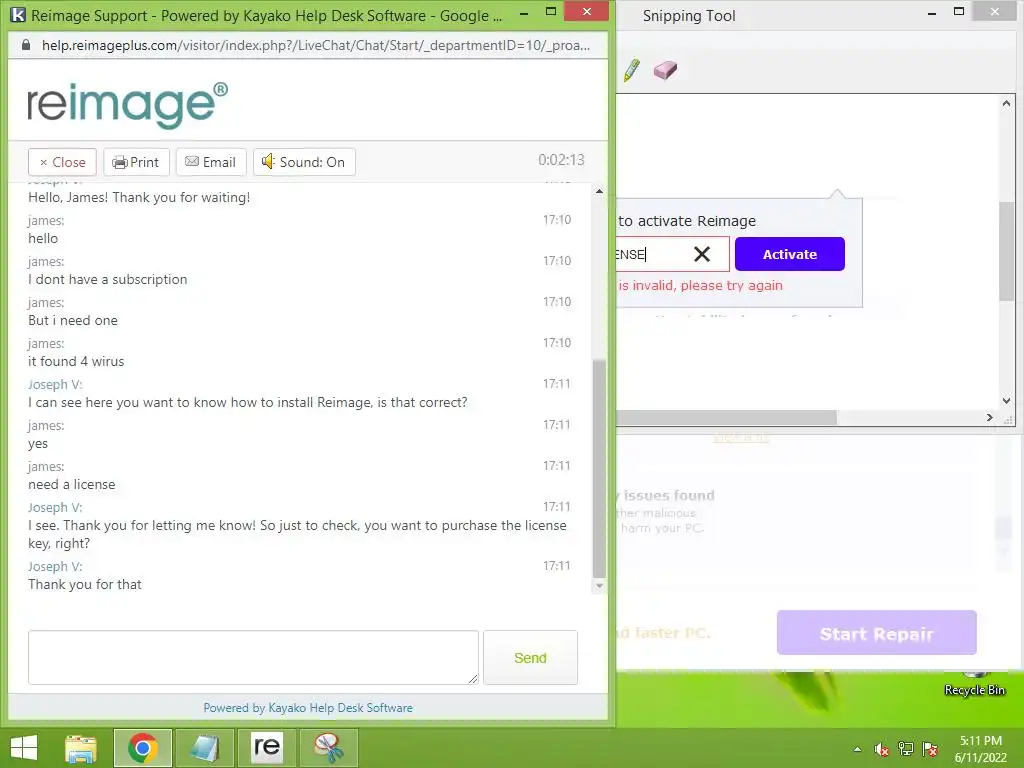
Task: Click message 'need a license'
Action: tap(72, 485)
